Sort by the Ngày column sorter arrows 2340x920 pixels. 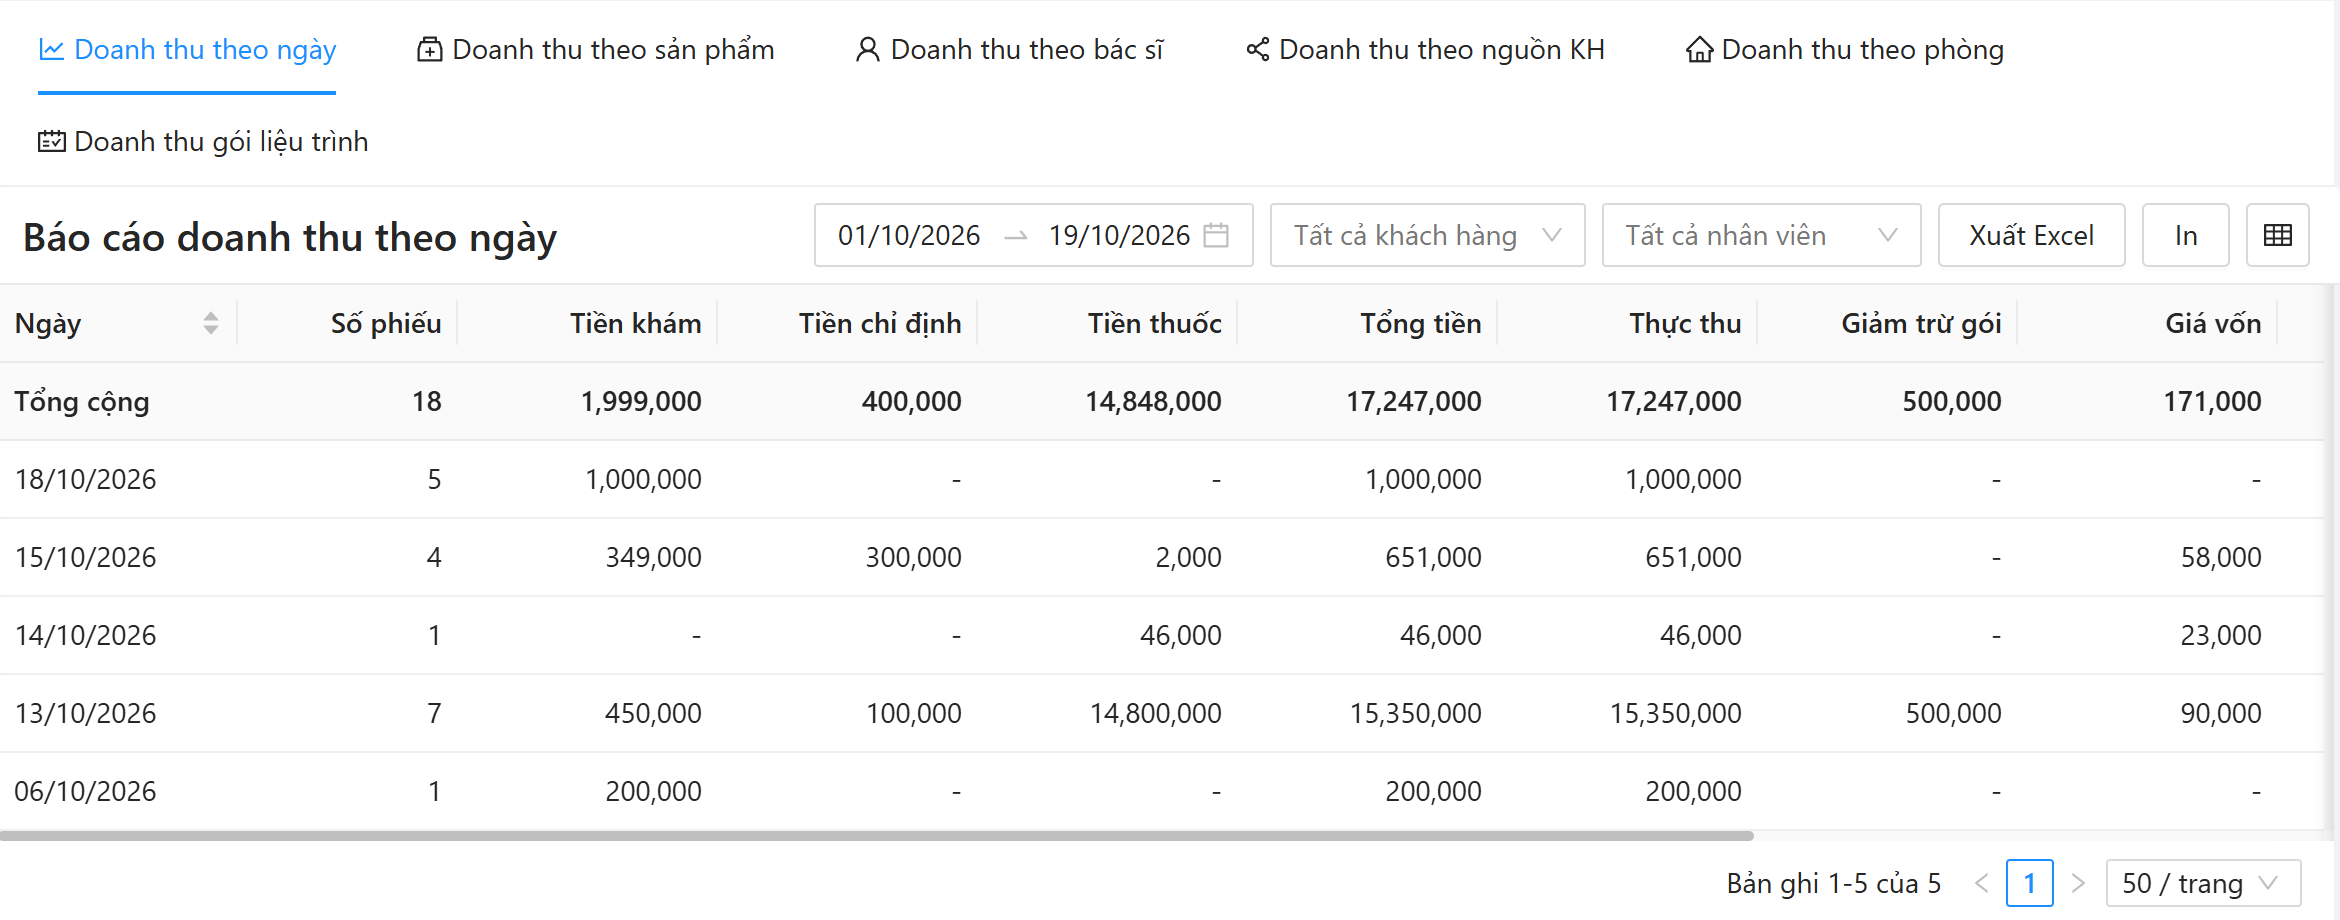(x=210, y=323)
